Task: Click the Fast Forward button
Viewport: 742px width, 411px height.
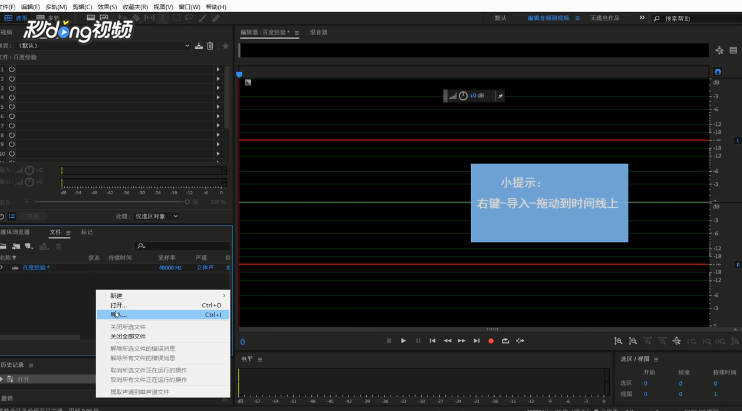Action: pyautogui.click(x=461, y=341)
